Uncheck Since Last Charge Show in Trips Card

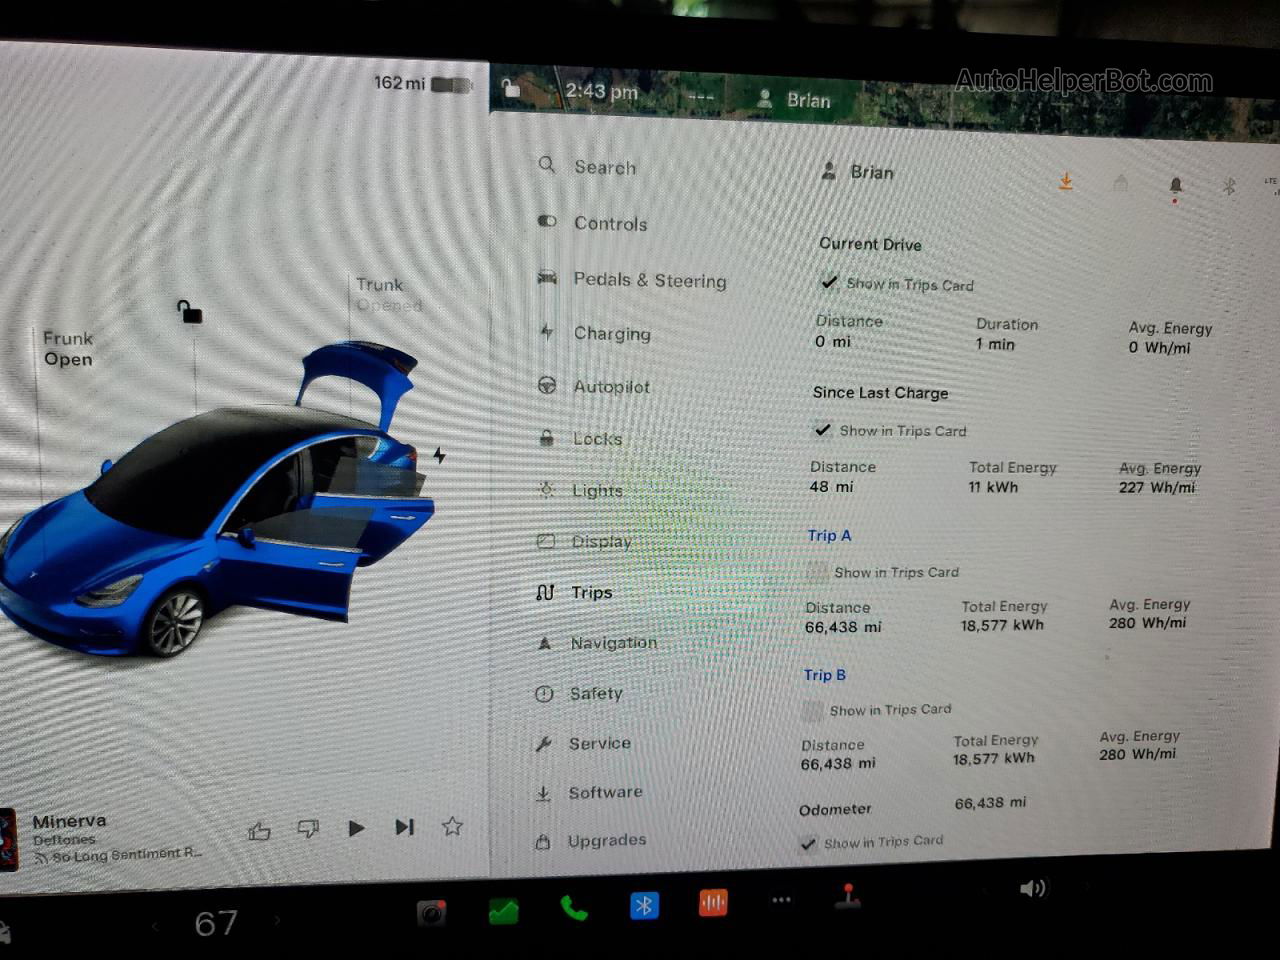pos(822,430)
